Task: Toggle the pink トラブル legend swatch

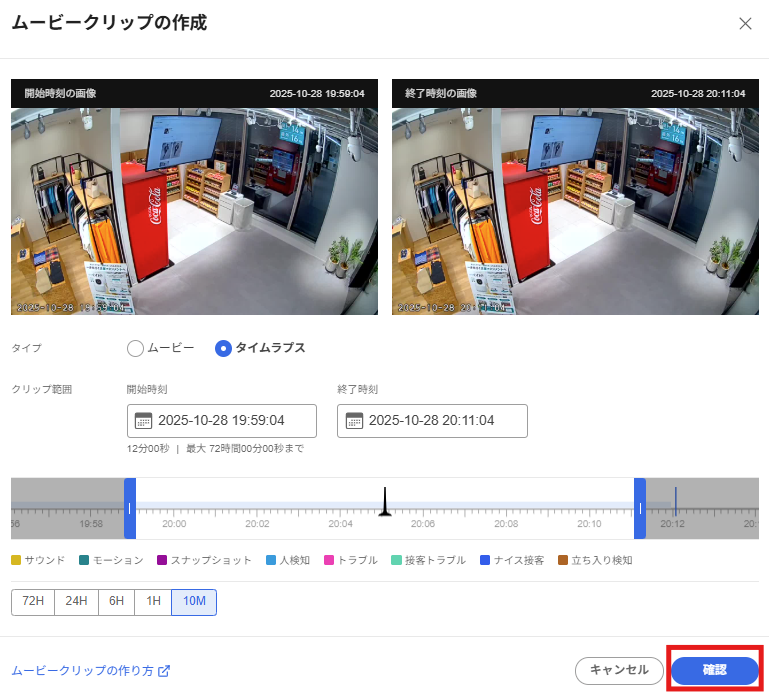Action: (329, 560)
